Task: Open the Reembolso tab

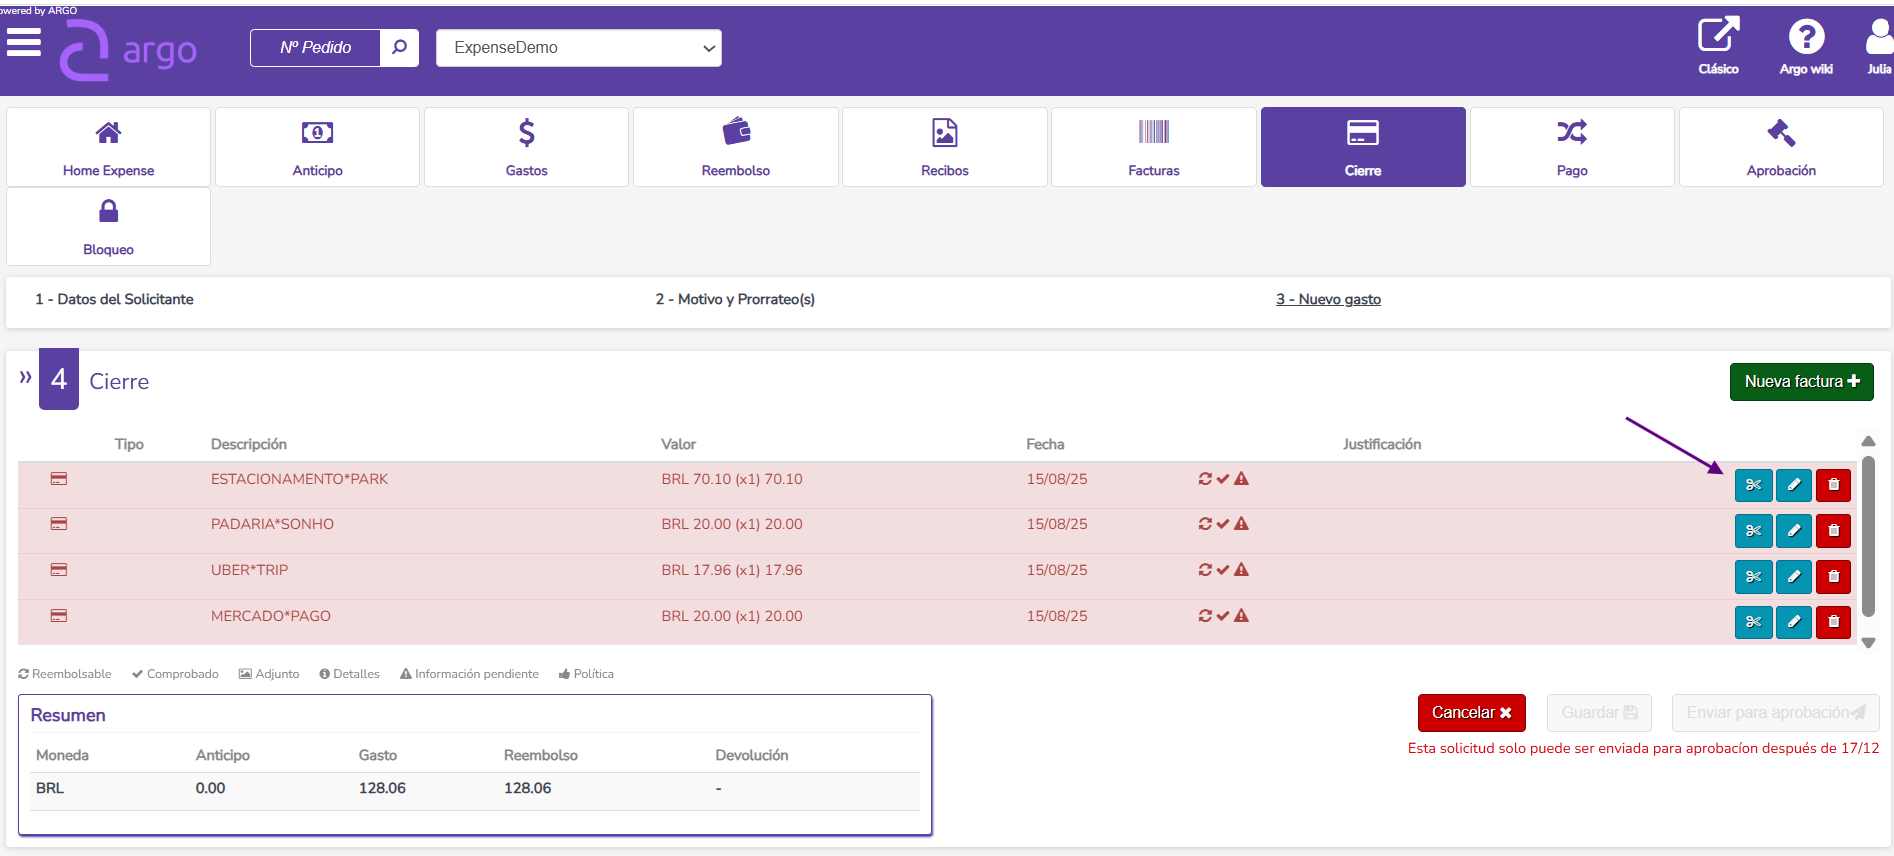Action: (735, 147)
